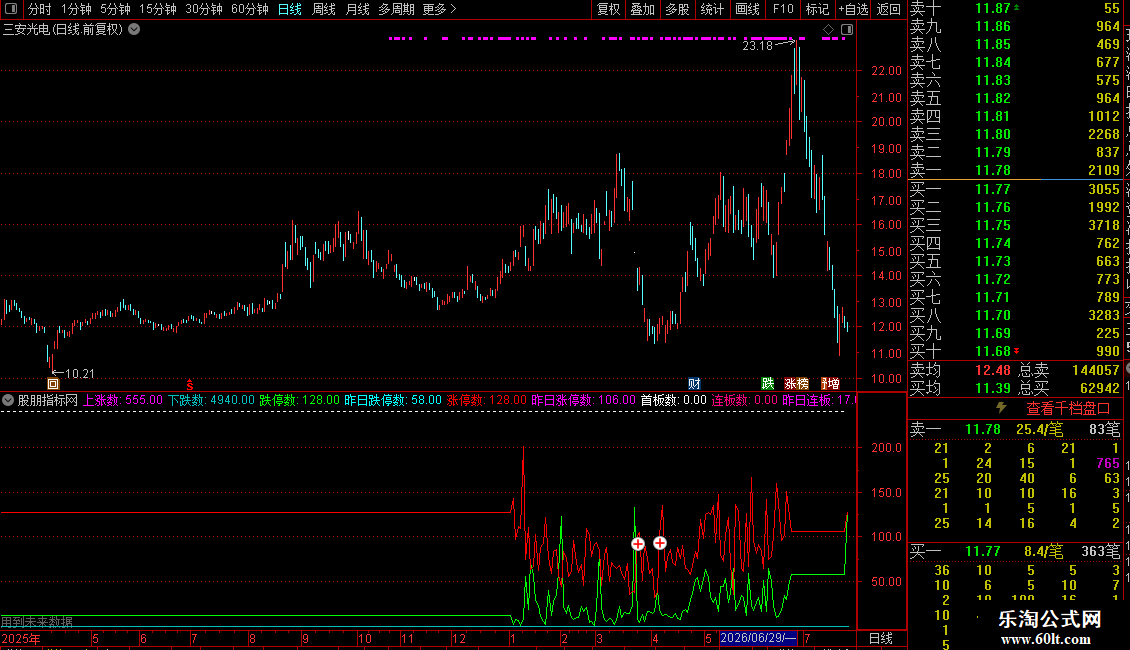Click the lightning icon beside 查看千档盘口

[x=1001, y=408]
